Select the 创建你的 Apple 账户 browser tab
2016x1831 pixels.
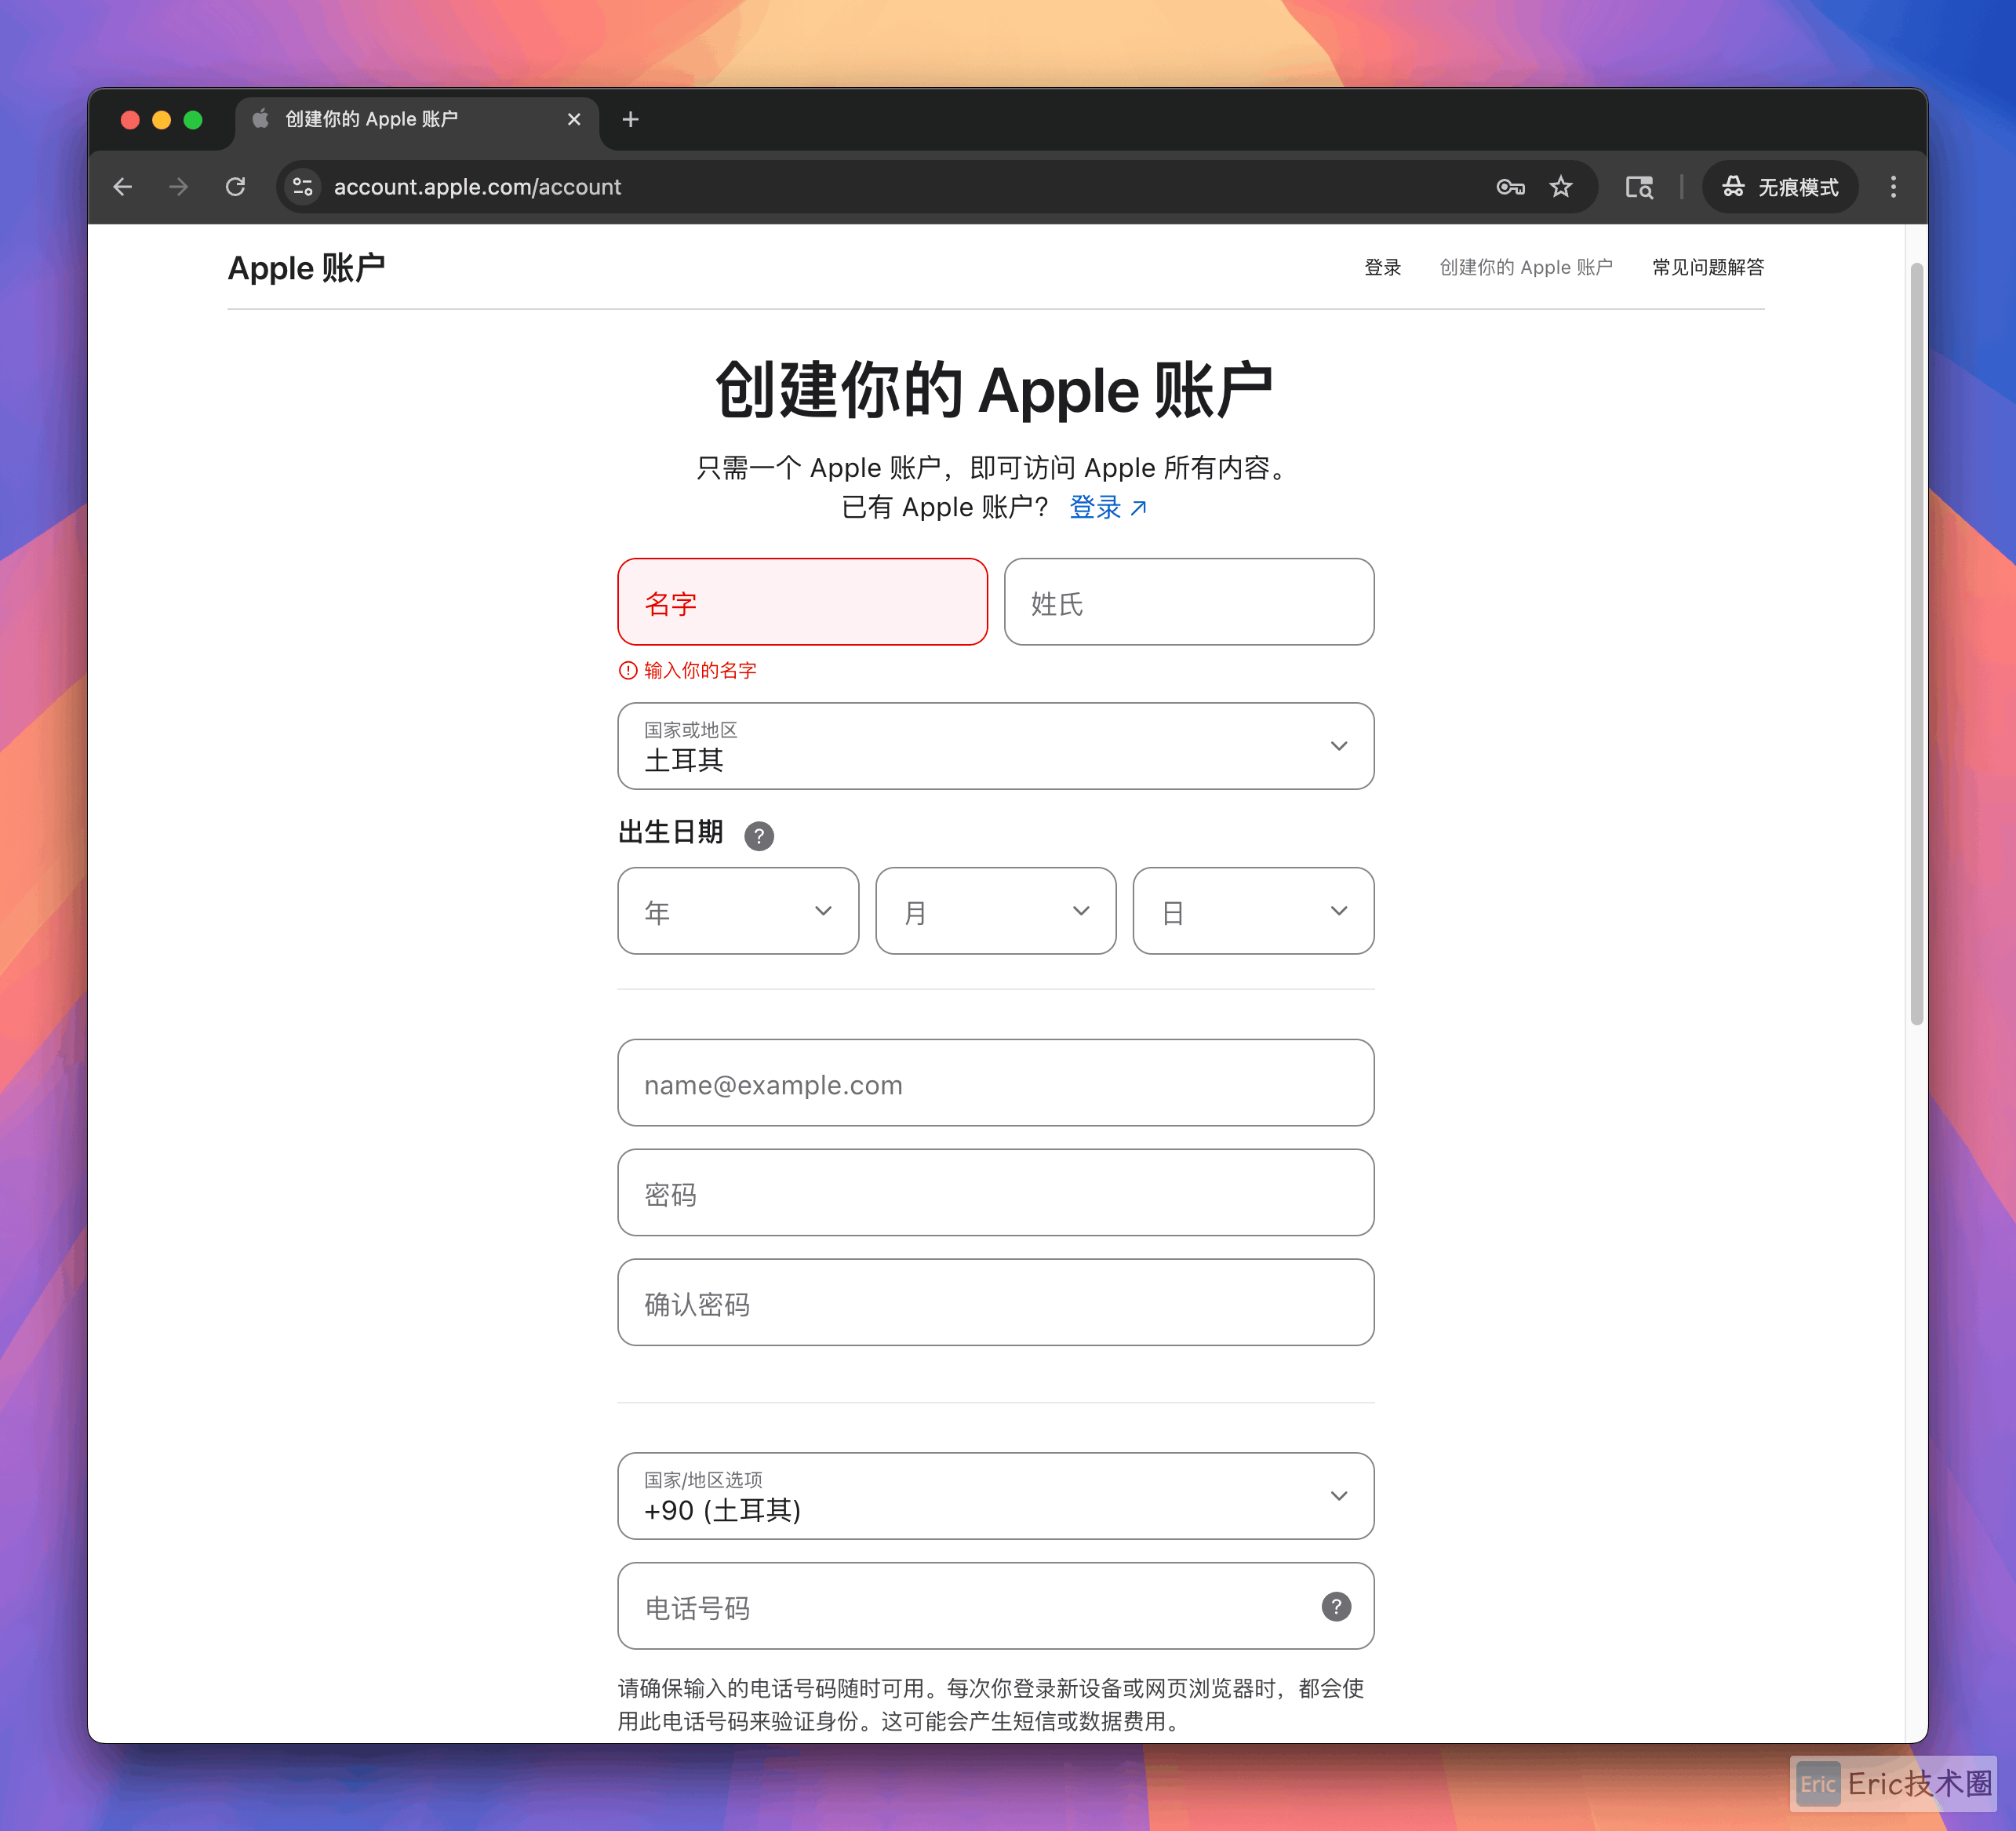[x=417, y=120]
